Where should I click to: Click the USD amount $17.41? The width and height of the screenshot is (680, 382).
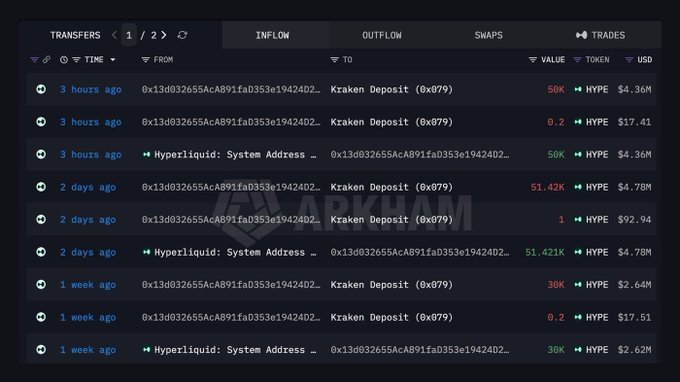point(634,122)
